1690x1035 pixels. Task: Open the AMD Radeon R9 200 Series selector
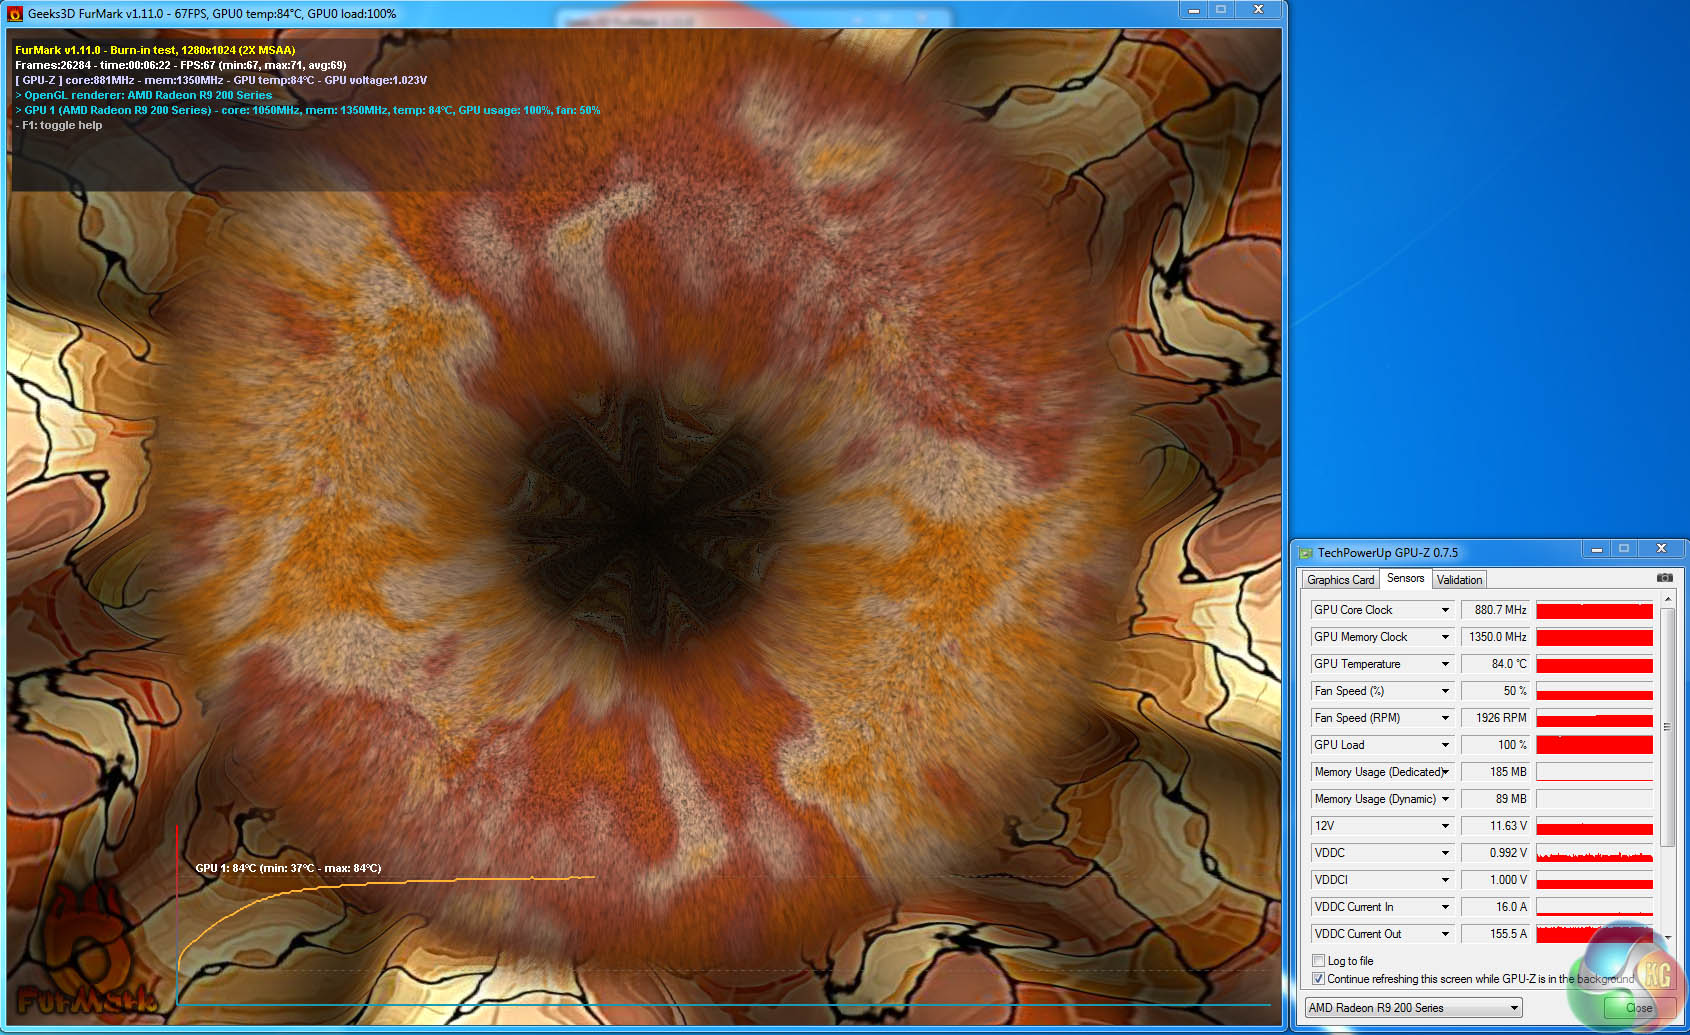[1413, 1008]
